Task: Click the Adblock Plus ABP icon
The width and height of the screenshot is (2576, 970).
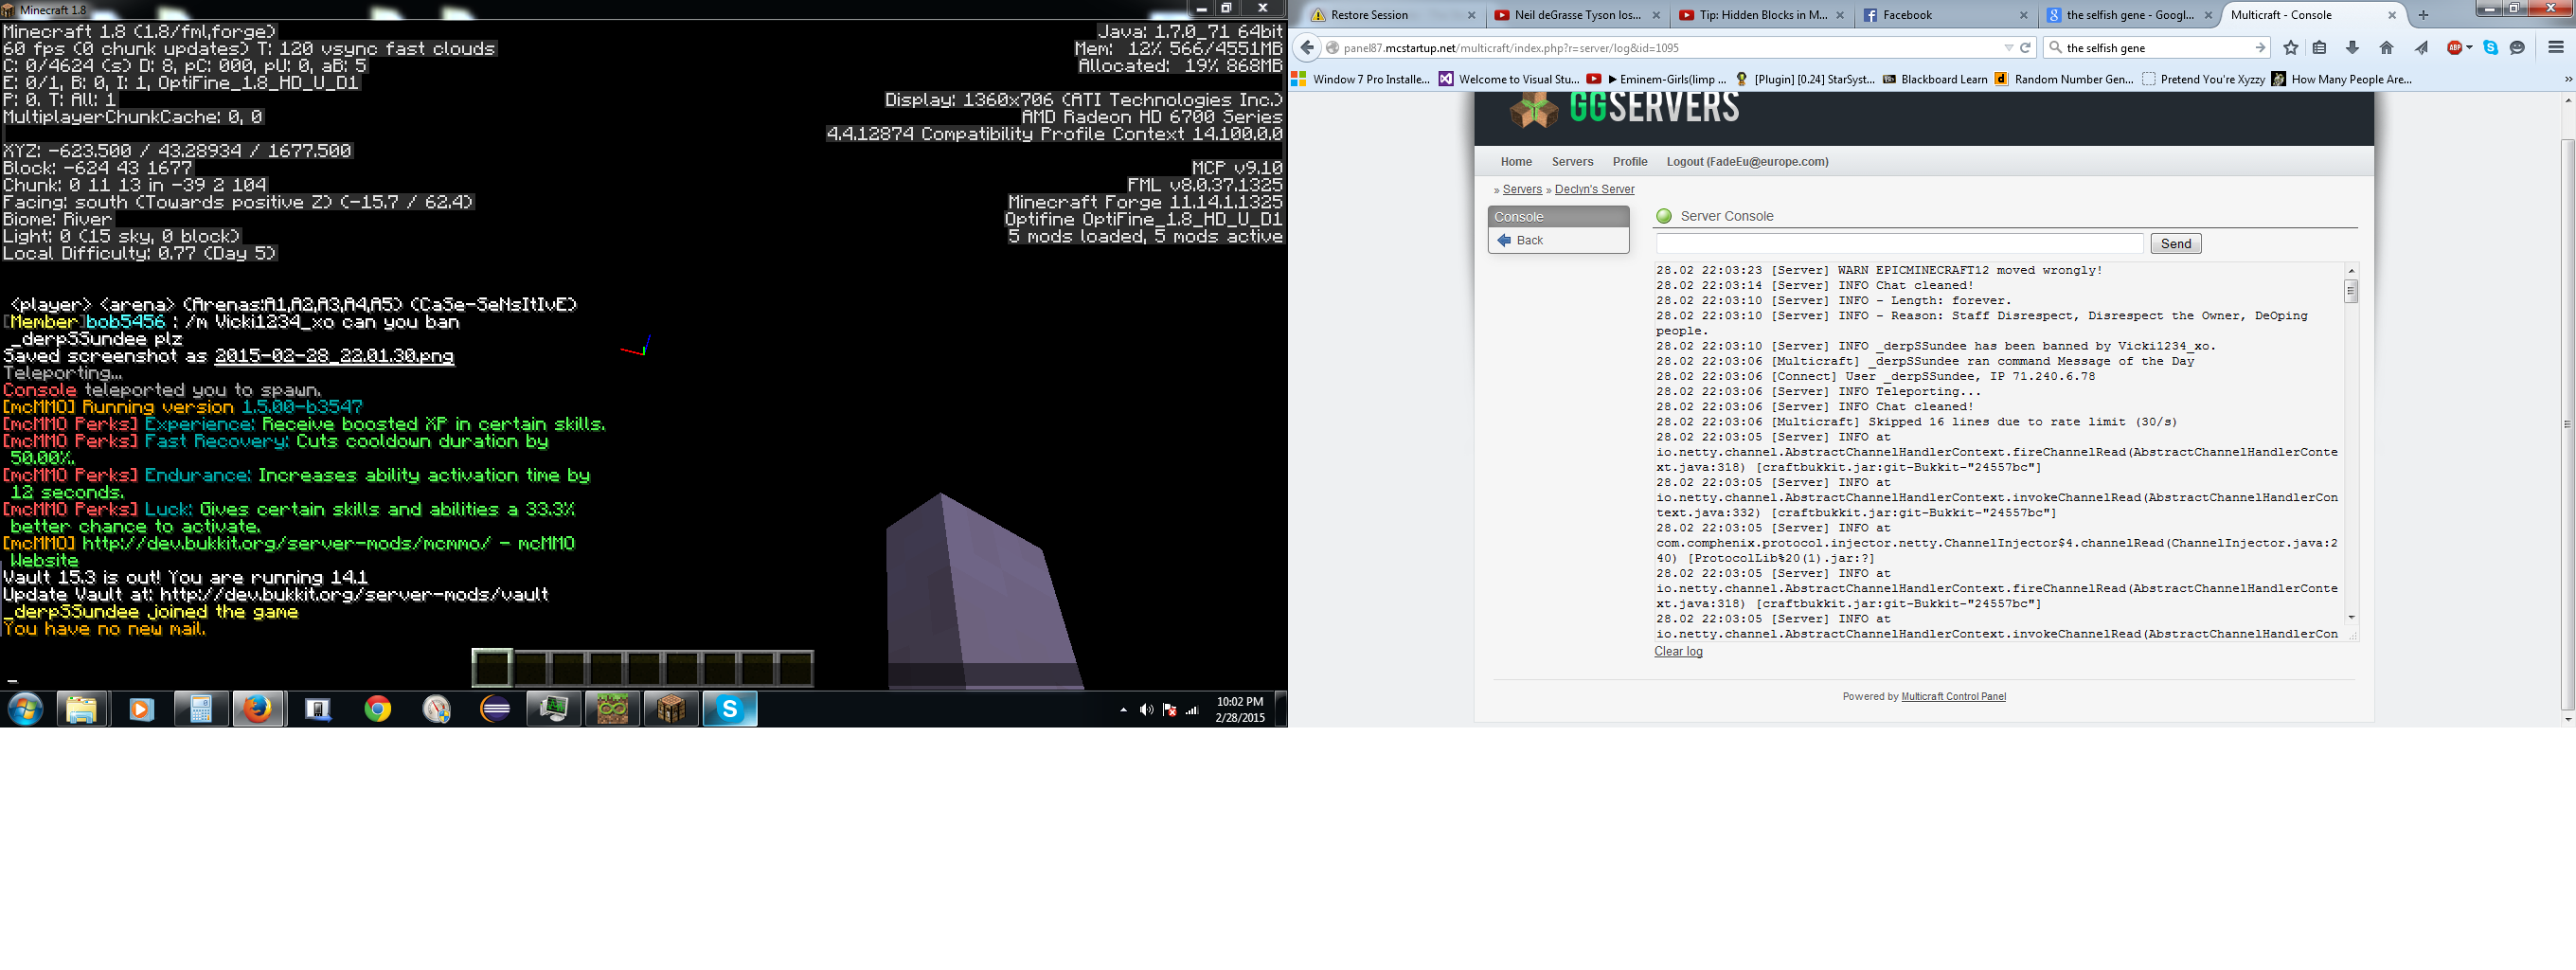Action: 2453,48
